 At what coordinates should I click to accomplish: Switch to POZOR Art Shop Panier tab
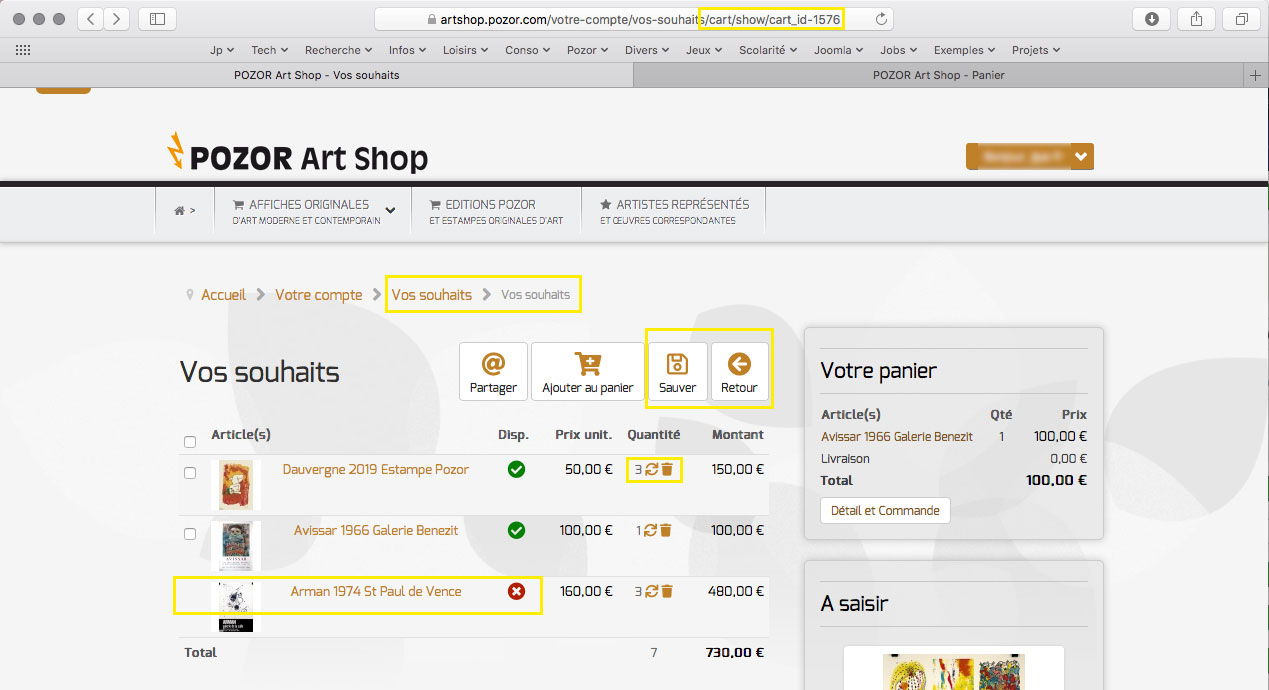[939, 75]
